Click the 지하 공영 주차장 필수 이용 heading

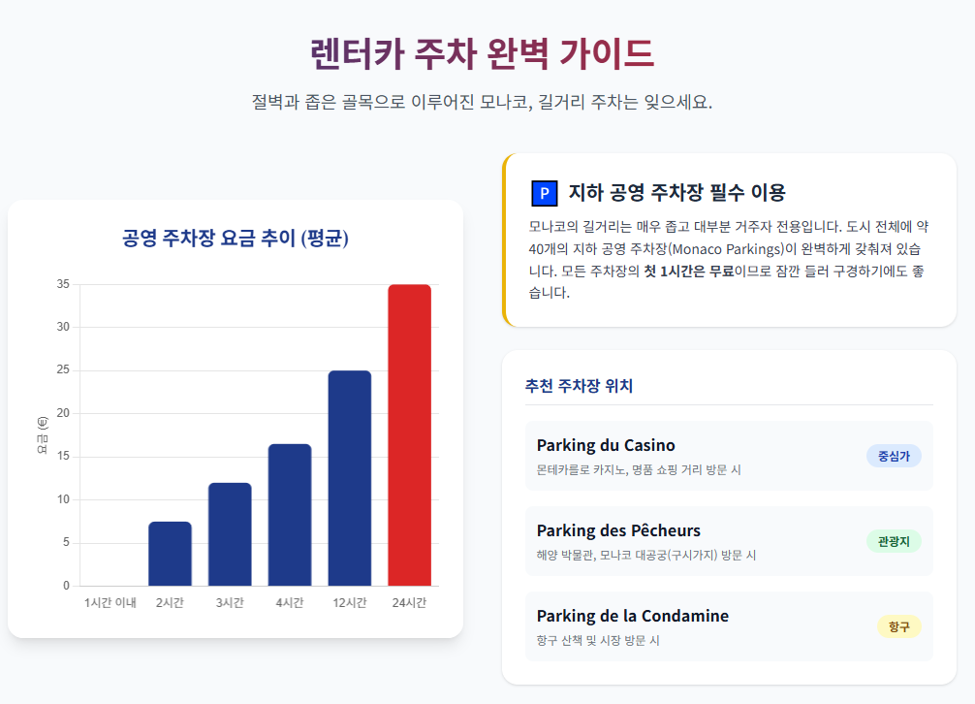point(677,193)
